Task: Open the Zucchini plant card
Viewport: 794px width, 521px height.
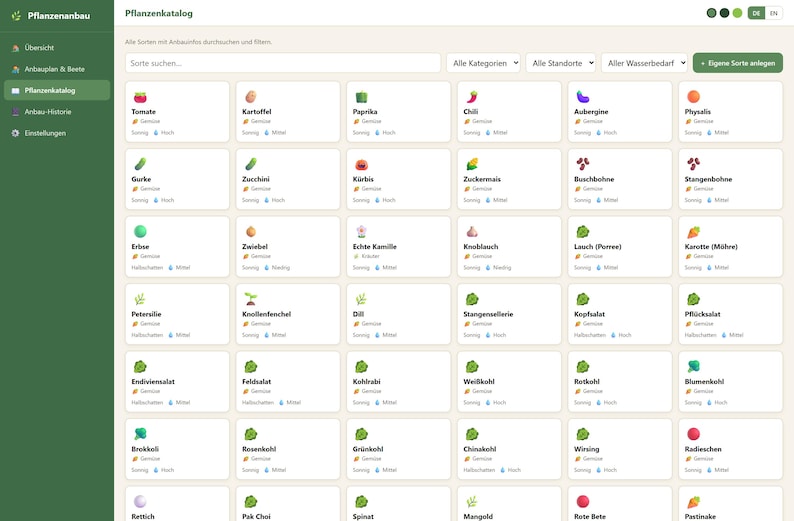Action: pyautogui.click(x=288, y=179)
